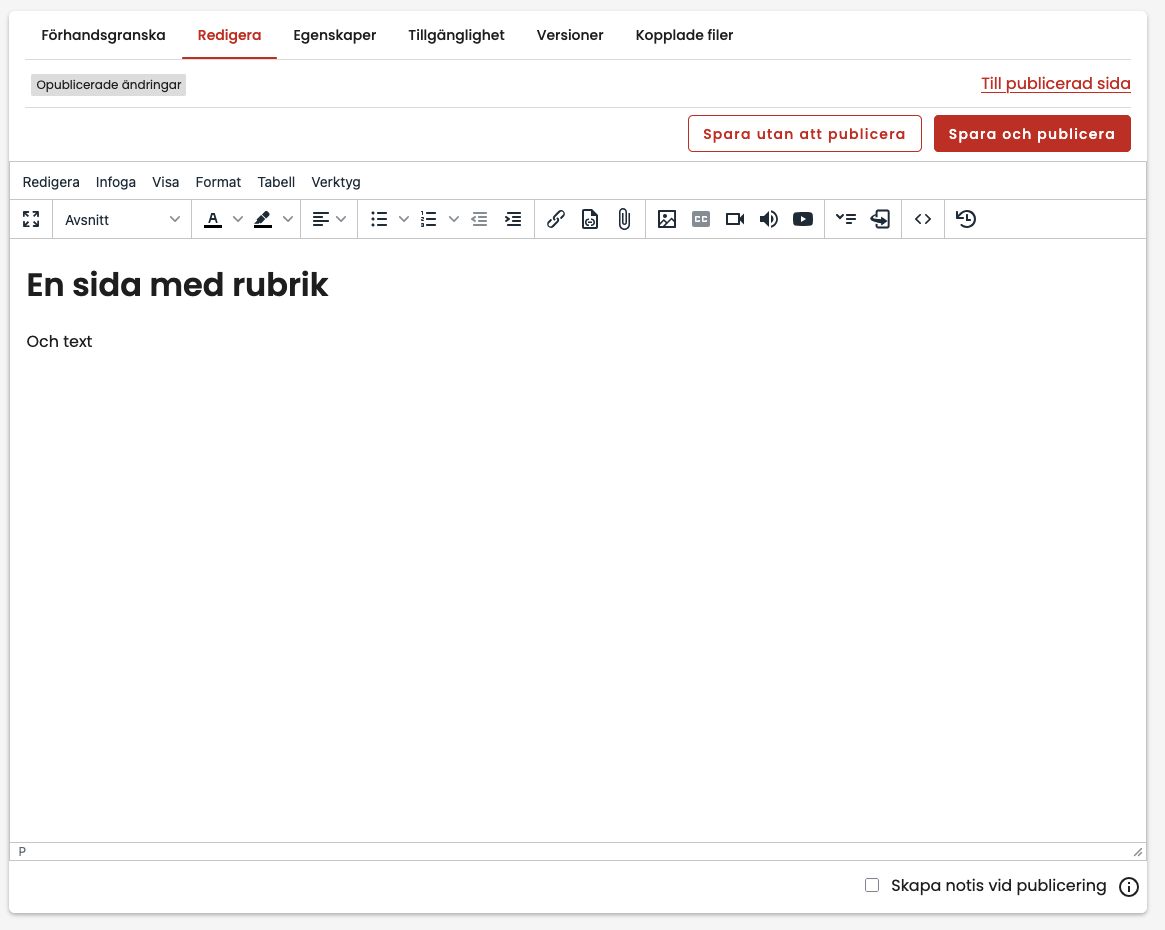Insert an image with the picture icon
Screen dimensions: 1165x930
coord(667,219)
